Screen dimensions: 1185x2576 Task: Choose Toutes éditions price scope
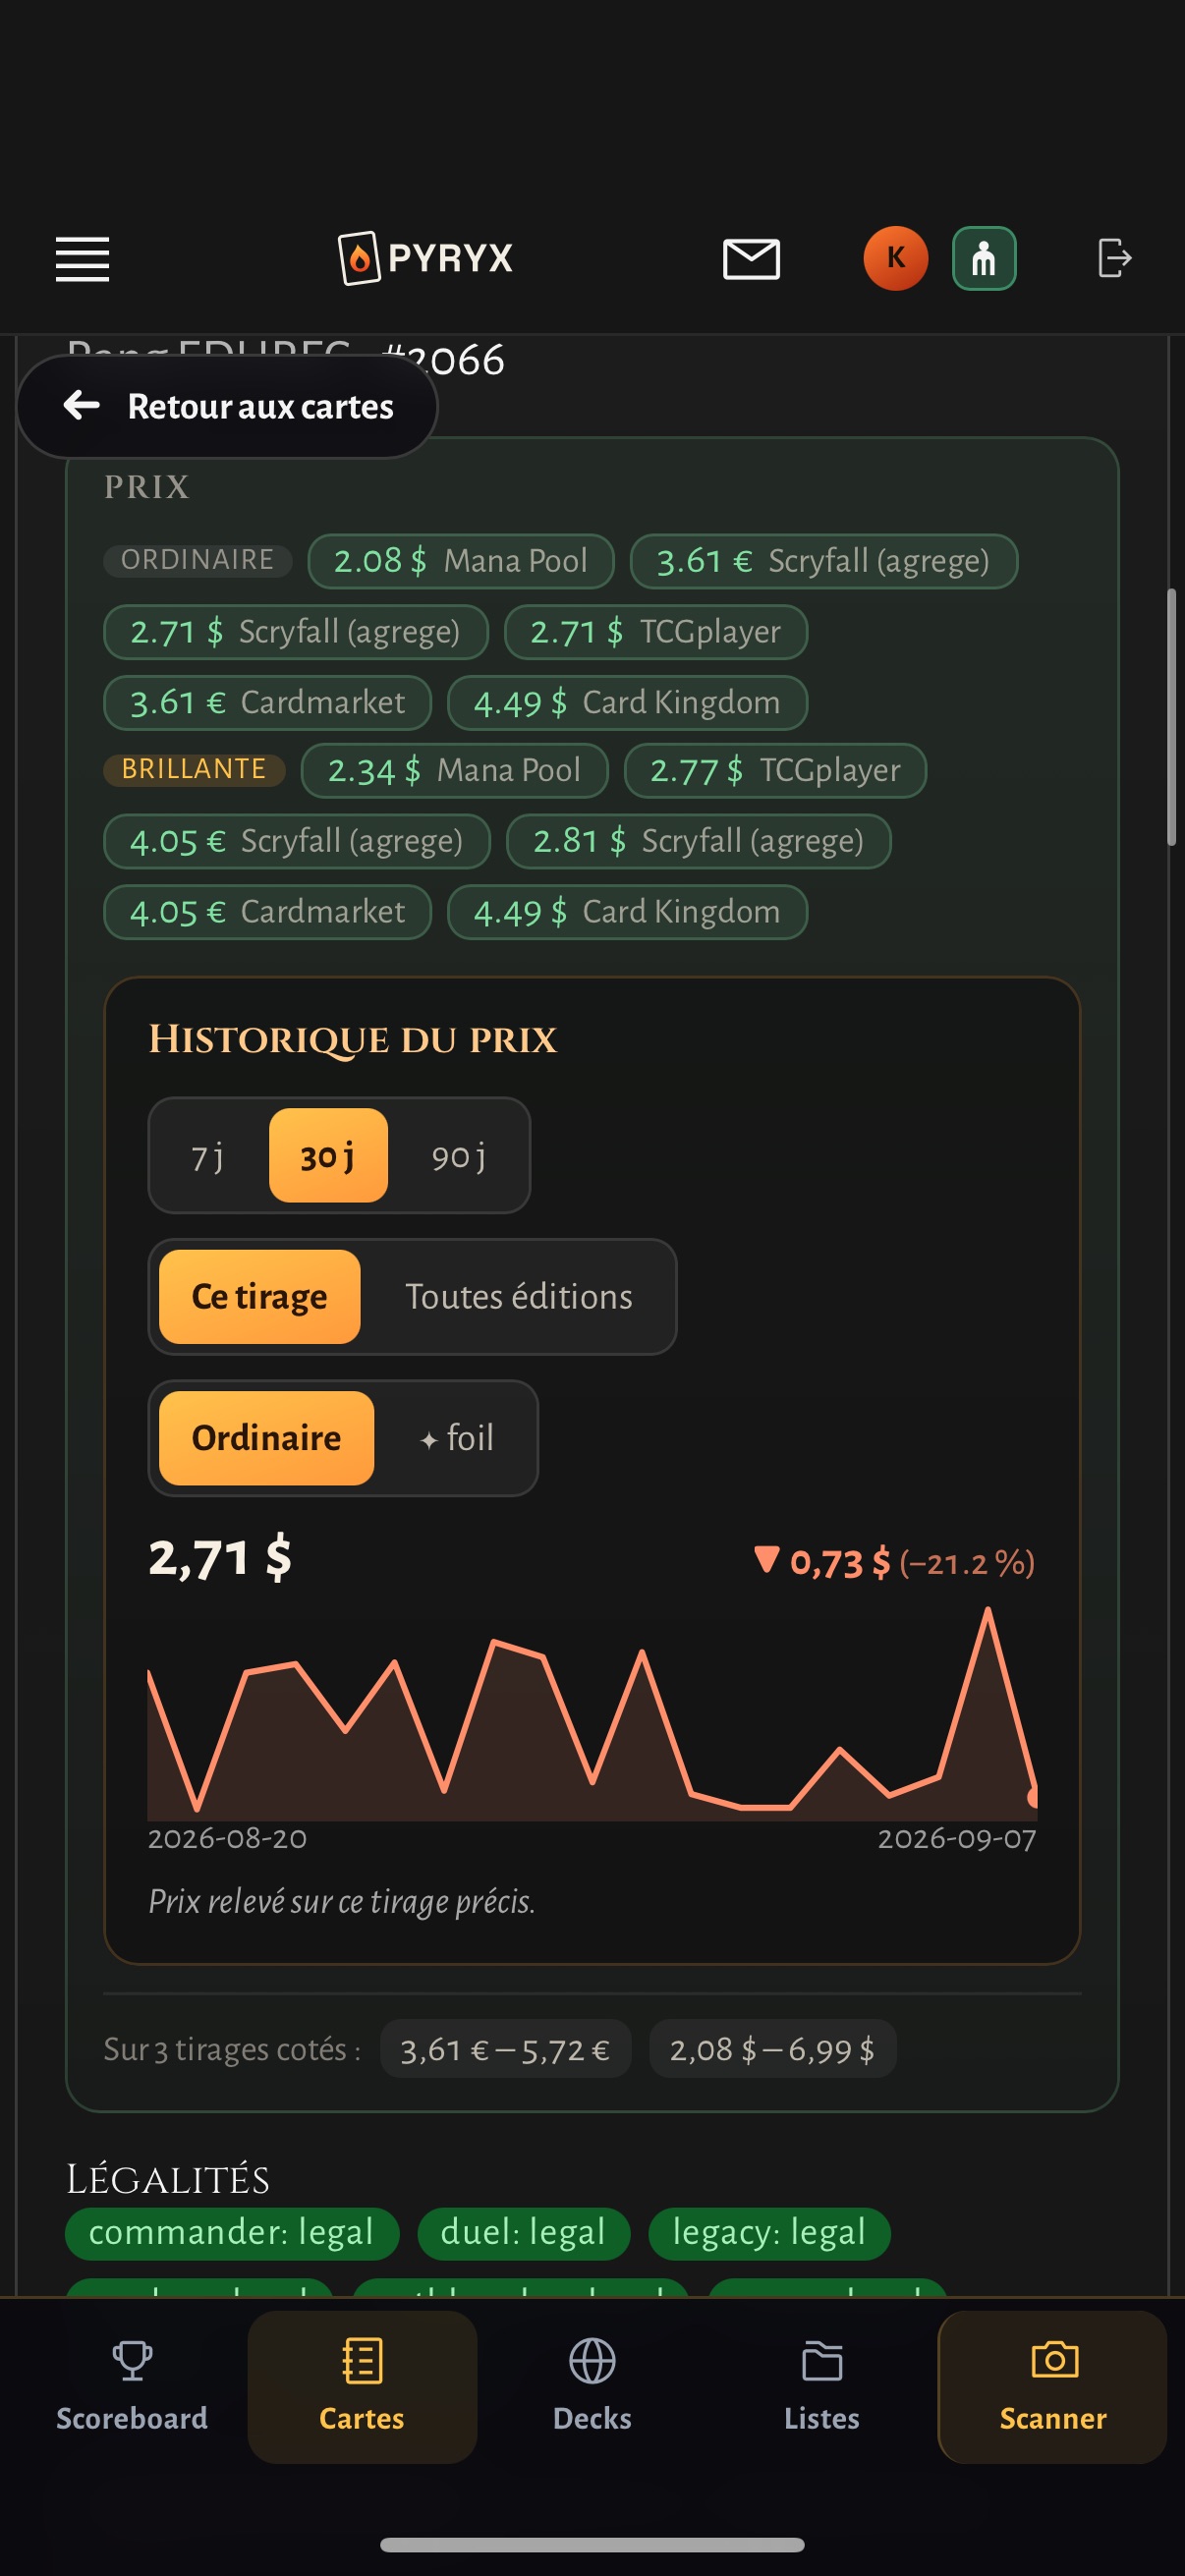519,1297
